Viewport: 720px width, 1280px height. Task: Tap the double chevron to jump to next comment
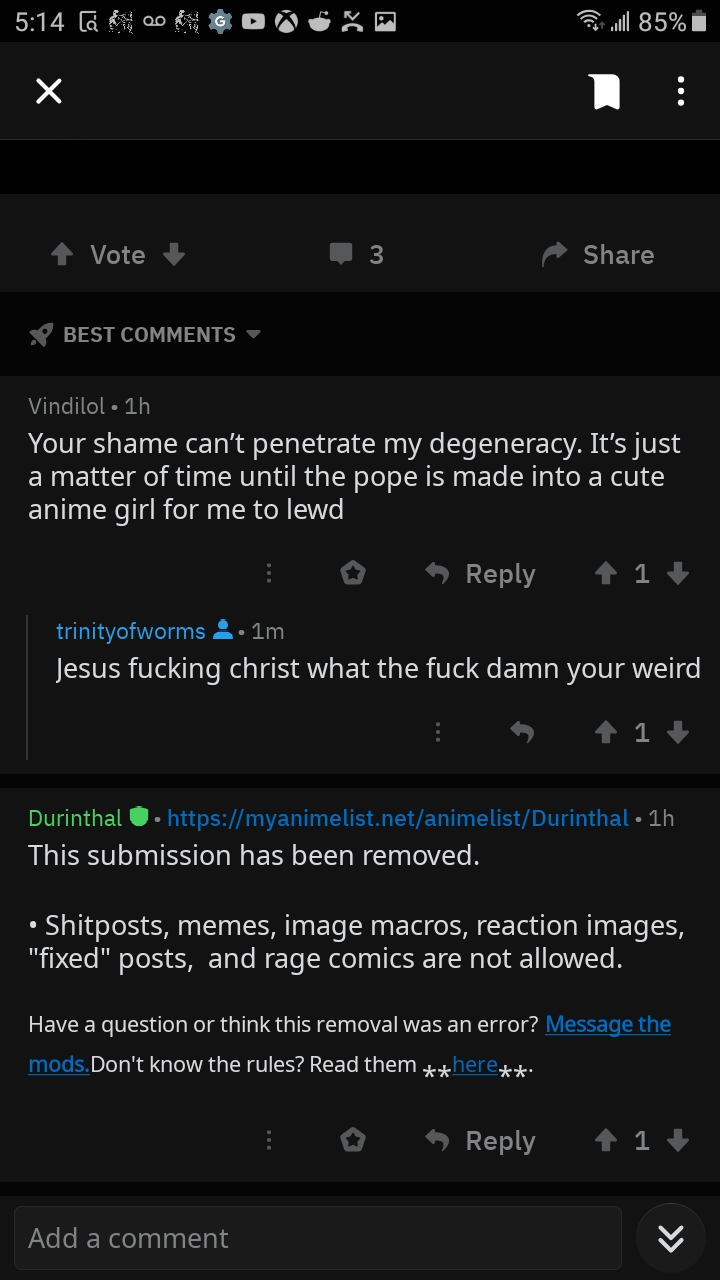click(670, 1237)
